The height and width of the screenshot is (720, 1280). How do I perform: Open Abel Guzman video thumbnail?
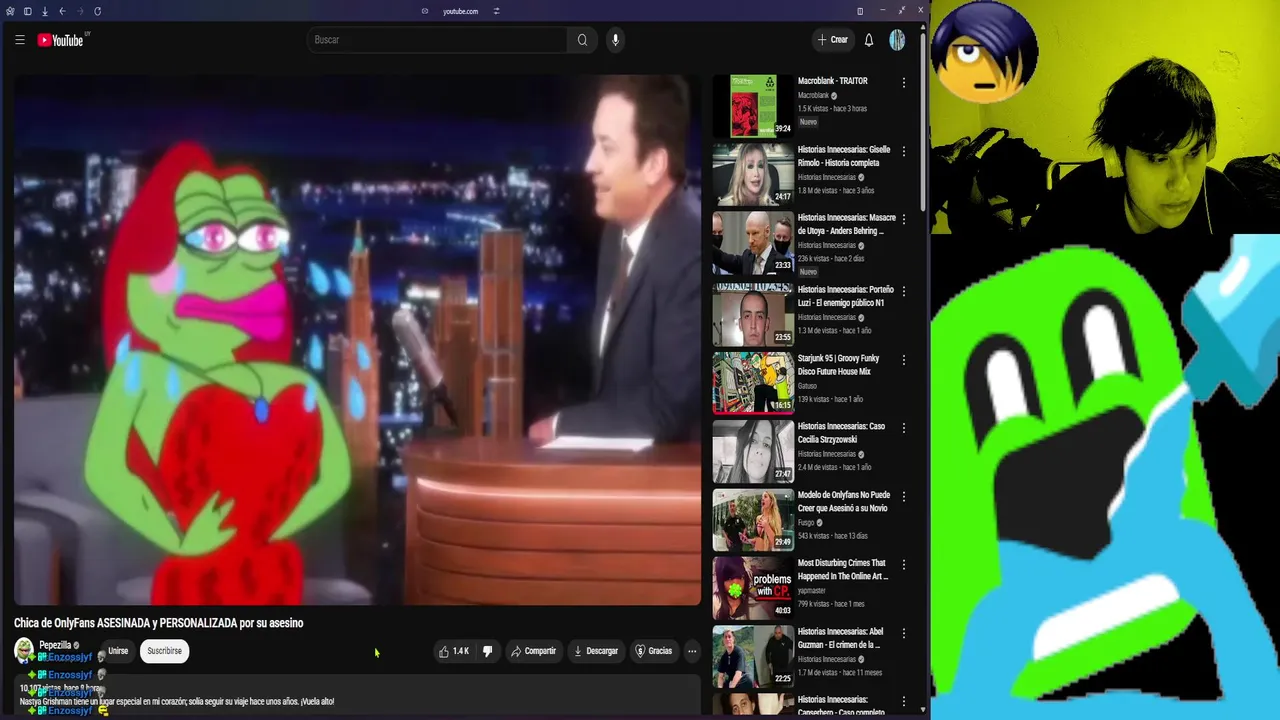(753, 657)
